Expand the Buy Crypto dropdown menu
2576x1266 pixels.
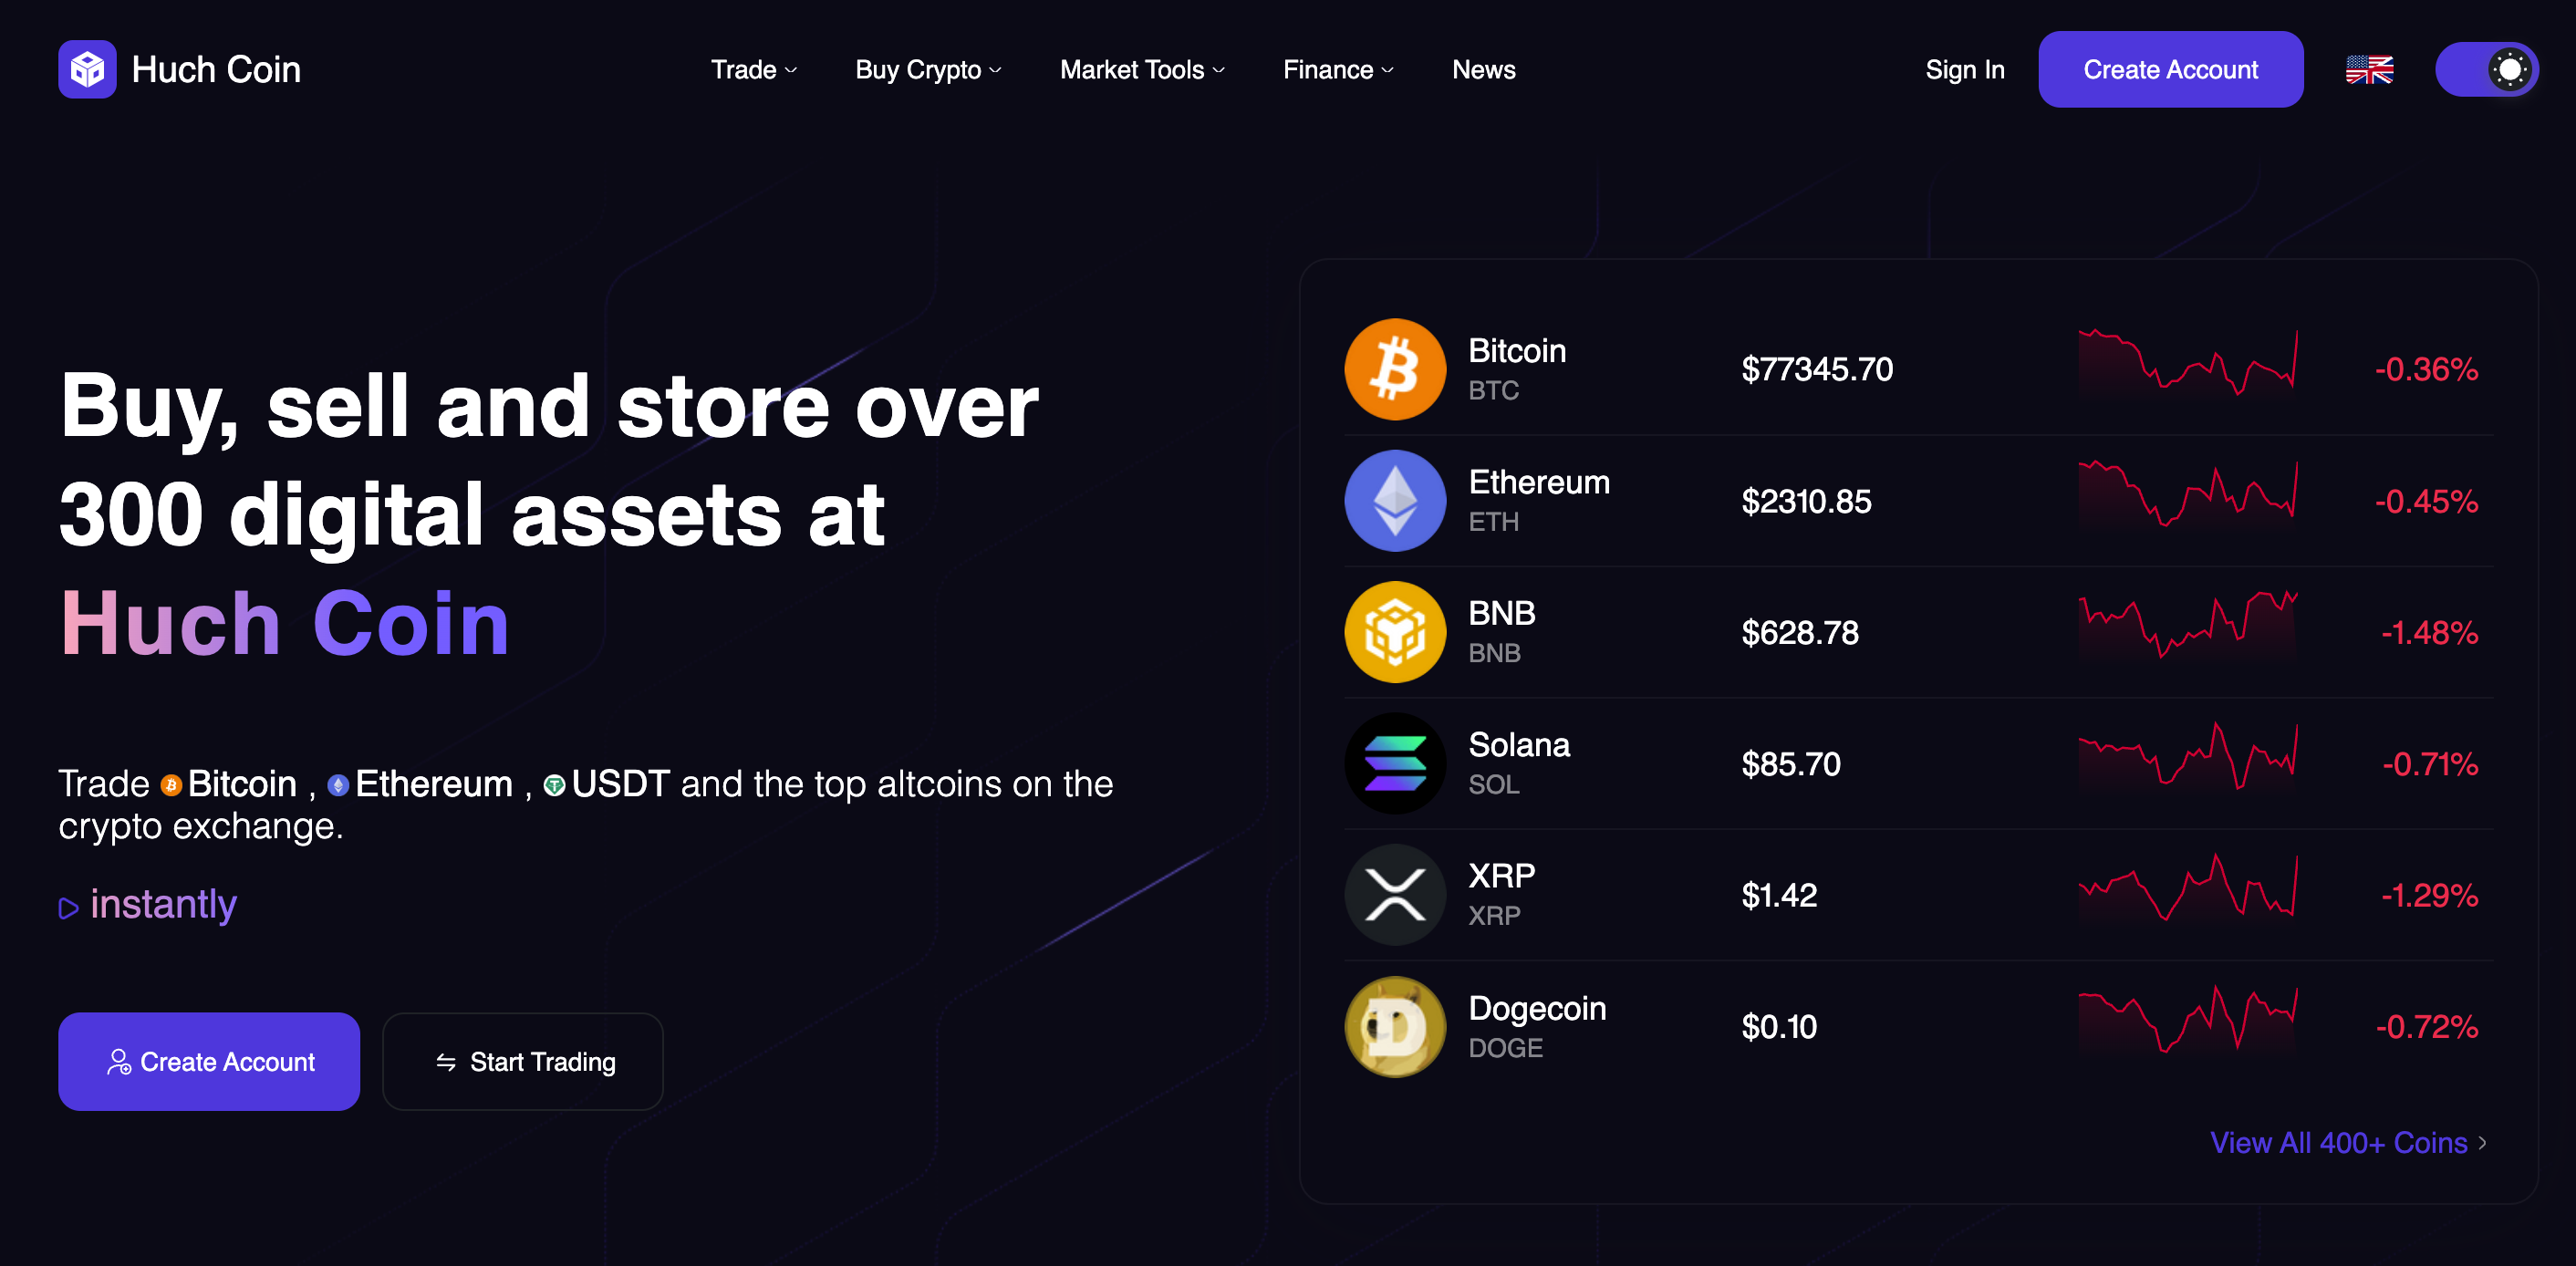[927, 69]
